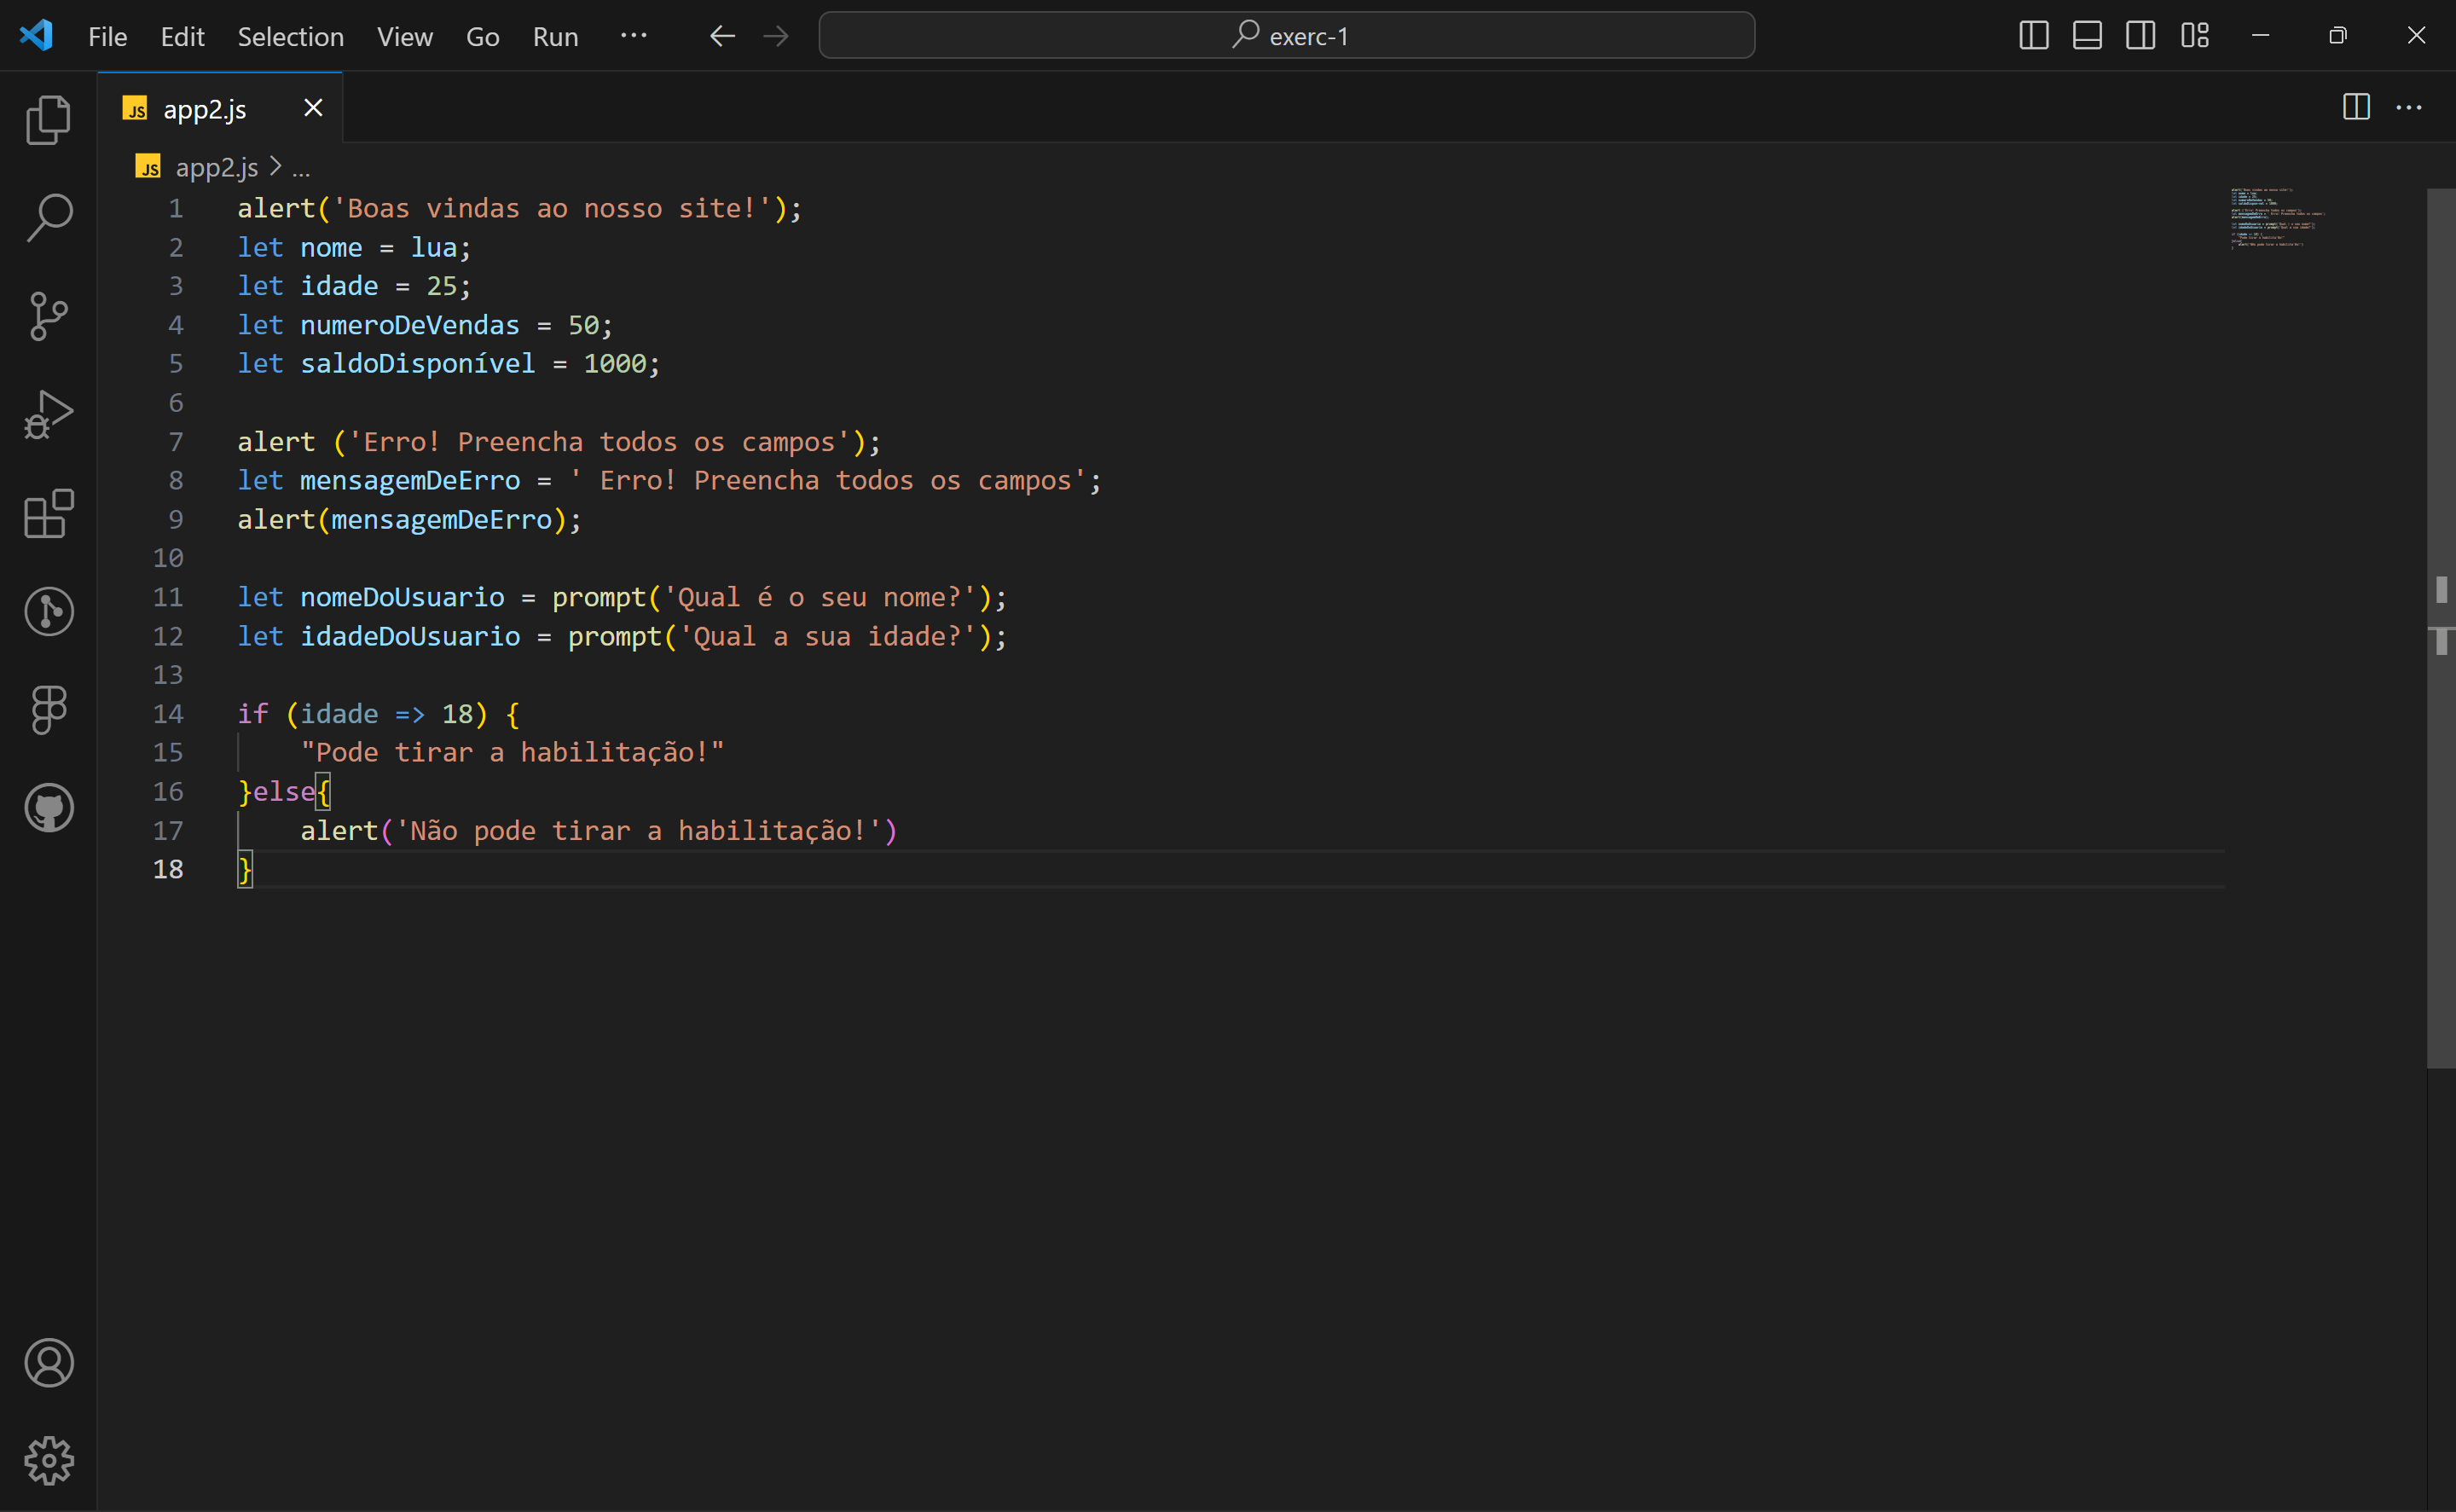Click the app2.js breadcrumb item
Screen dimensions: 2456x1512
[216, 167]
